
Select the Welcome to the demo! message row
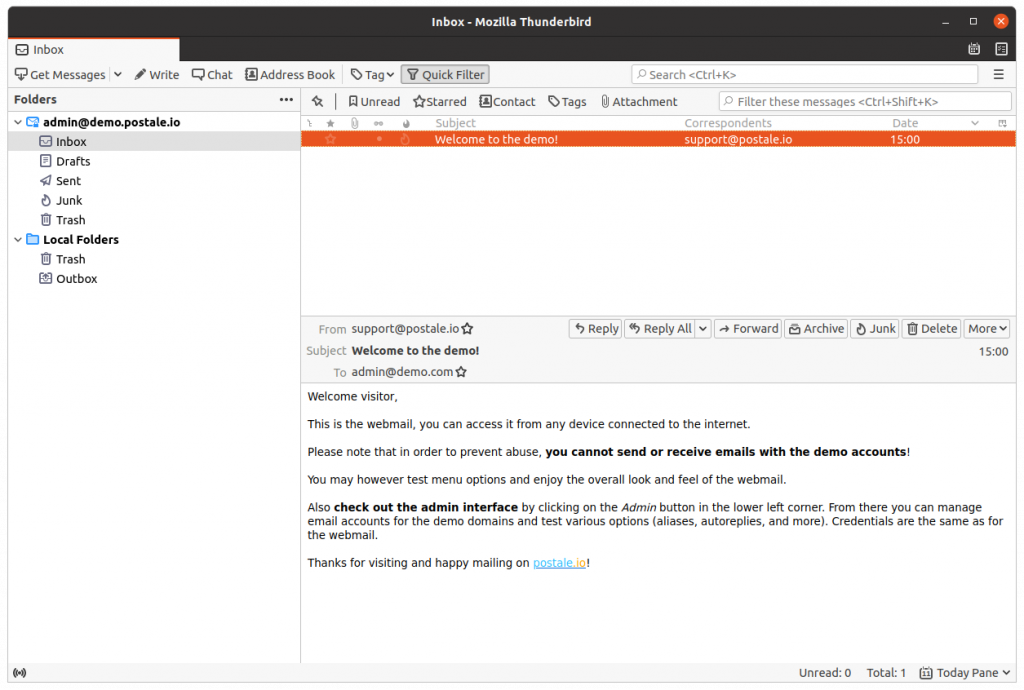658,139
